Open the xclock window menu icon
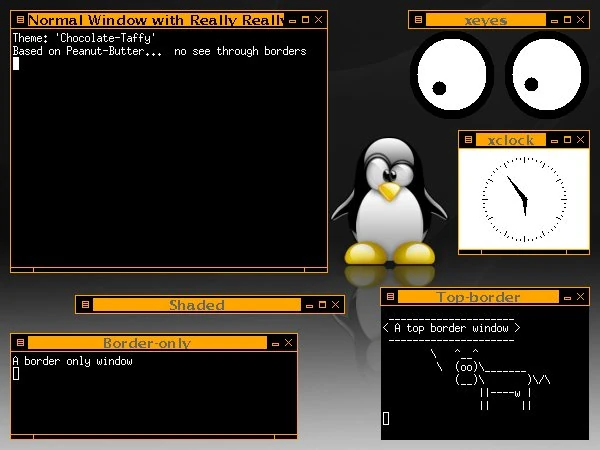The width and height of the screenshot is (600, 450). [468, 140]
